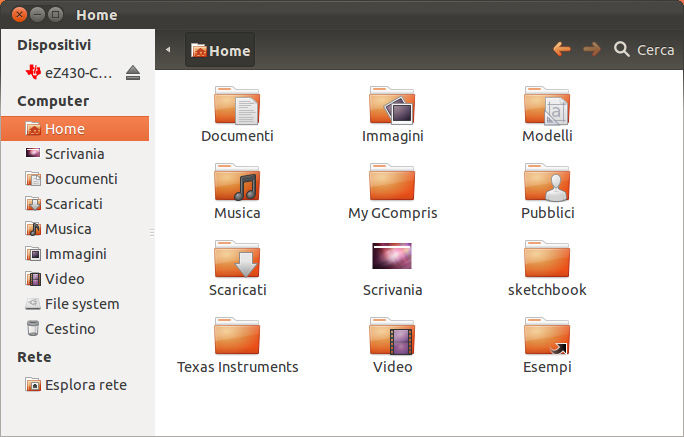Select Cestino in the sidebar
The image size is (684, 437).
70,329
